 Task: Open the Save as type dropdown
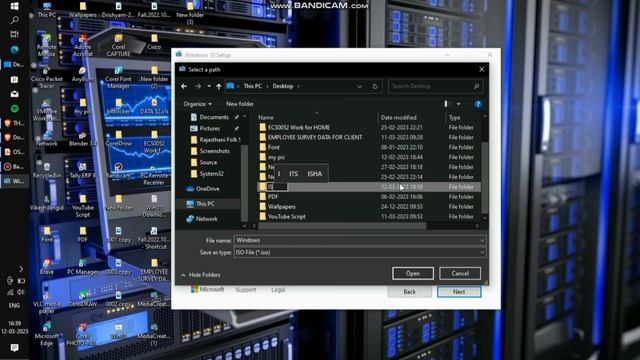482,253
